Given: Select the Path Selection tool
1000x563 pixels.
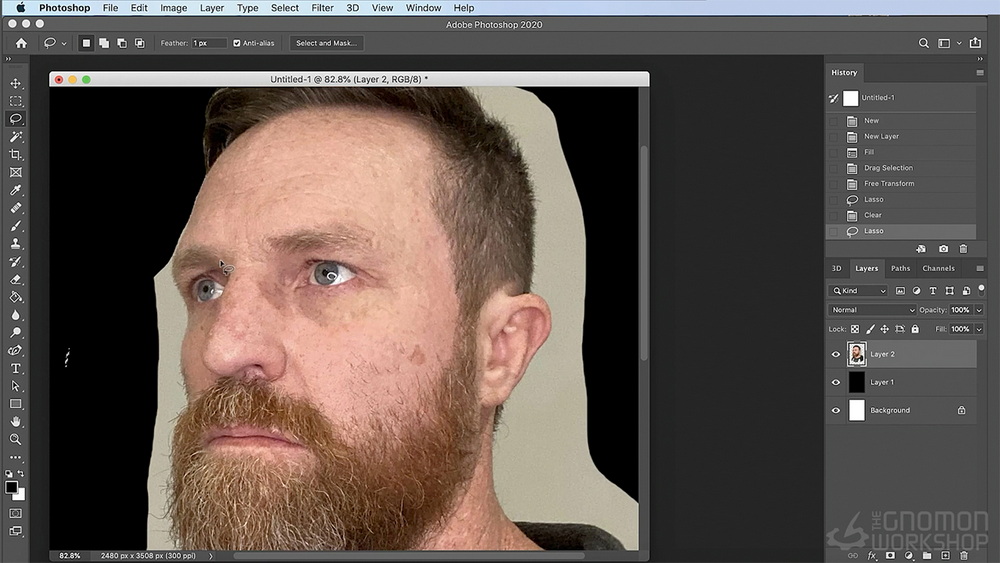Looking at the screenshot, I should pos(15,386).
